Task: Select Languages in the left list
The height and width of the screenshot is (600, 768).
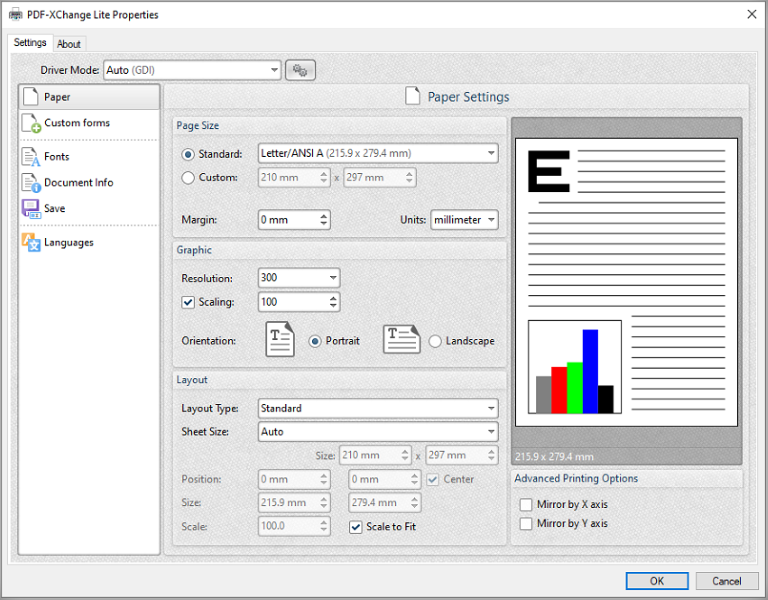Action: (x=89, y=242)
